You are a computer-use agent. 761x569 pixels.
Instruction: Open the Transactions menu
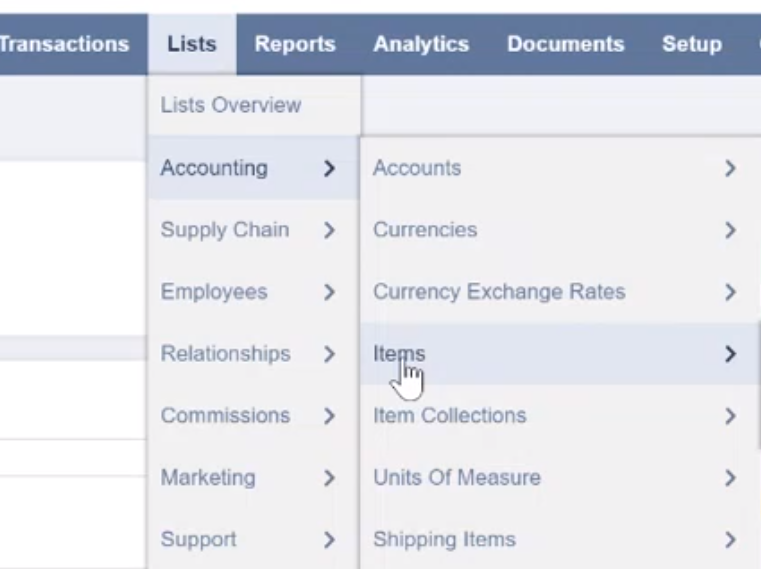pos(65,44)
